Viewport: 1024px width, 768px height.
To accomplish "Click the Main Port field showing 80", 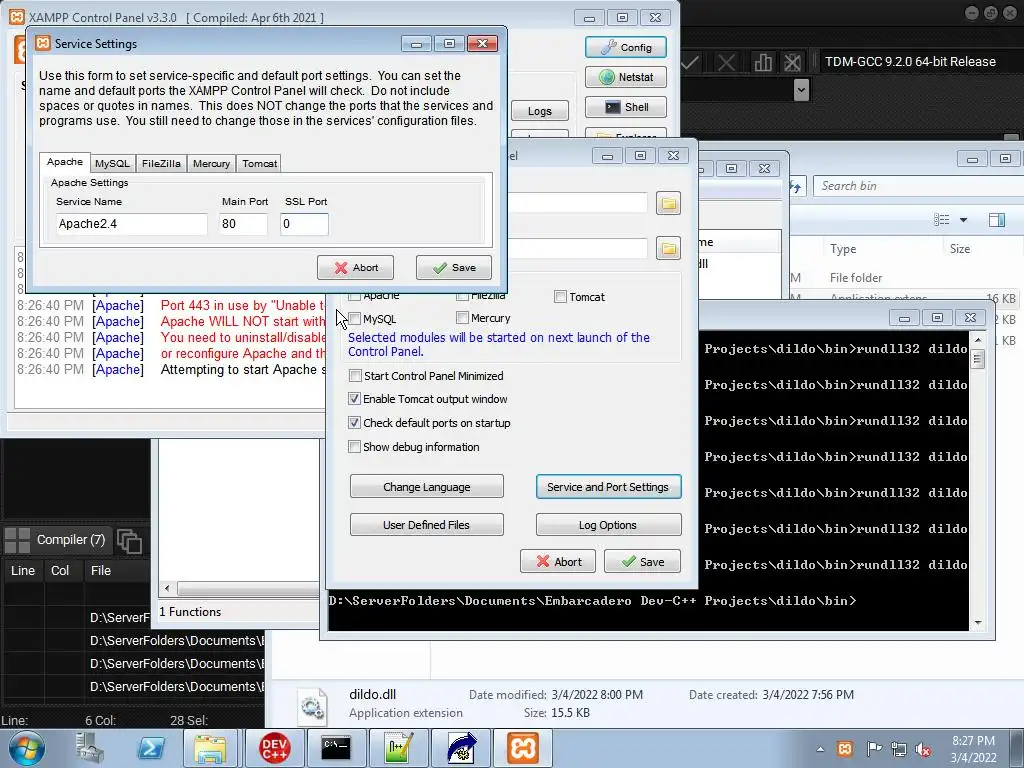I will pos(243,224).
